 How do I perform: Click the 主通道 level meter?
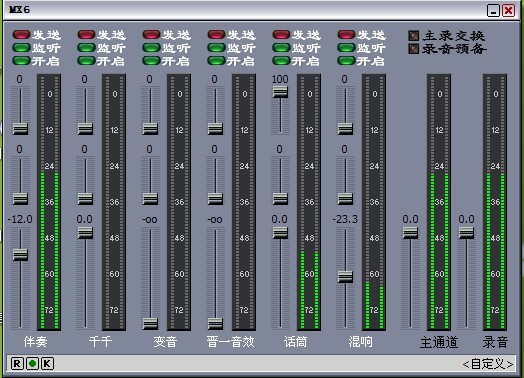(x=439, y=202)
